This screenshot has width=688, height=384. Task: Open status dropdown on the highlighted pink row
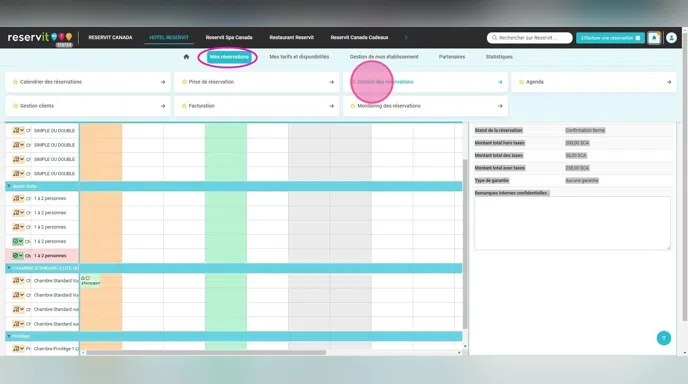[x=18, y=255]
